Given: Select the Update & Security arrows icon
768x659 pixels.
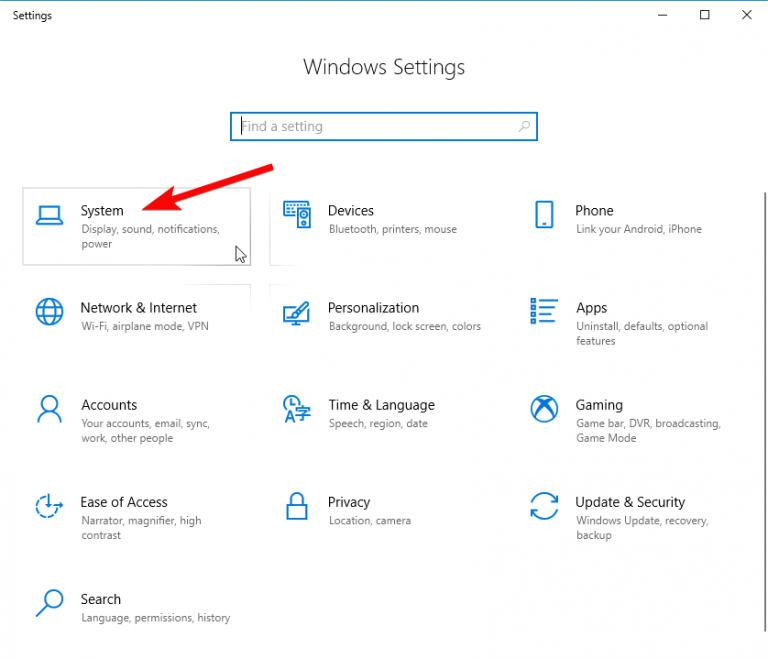Looking at the screenshot, I should 544,506.
